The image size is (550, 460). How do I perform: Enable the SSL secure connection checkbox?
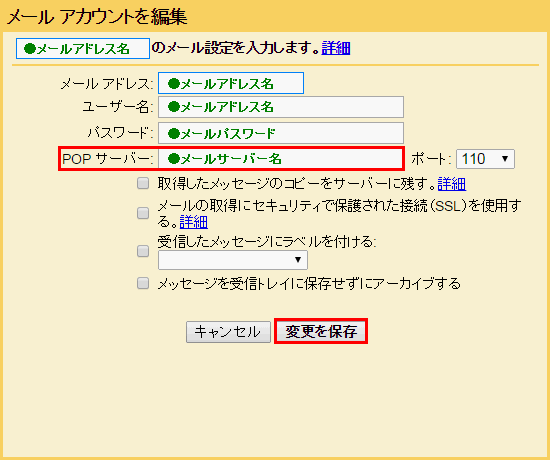coord(143,213)
